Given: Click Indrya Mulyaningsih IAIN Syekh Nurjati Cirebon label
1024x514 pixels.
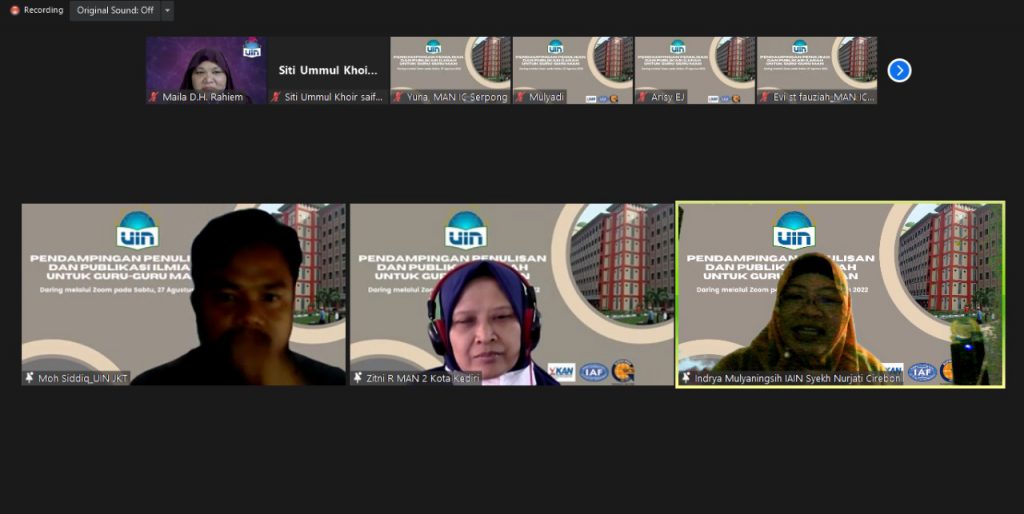Looking at the screenshot, I should point(797,378).
